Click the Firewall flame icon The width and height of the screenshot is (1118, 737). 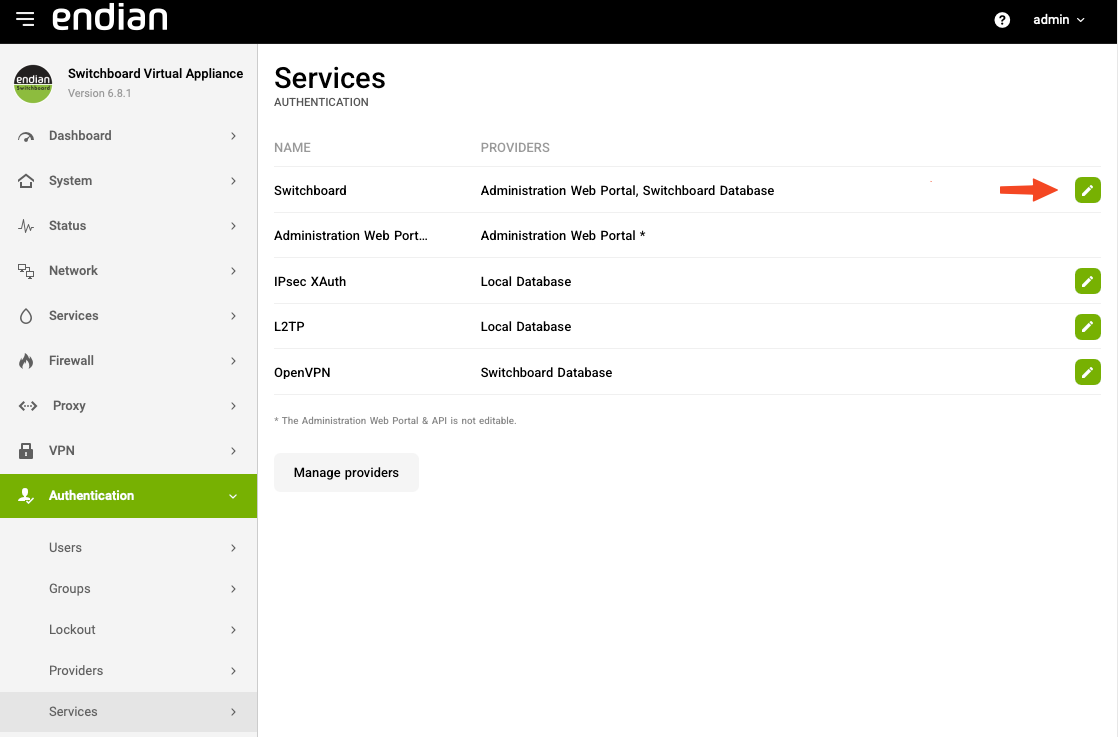(x=26, y=361)
